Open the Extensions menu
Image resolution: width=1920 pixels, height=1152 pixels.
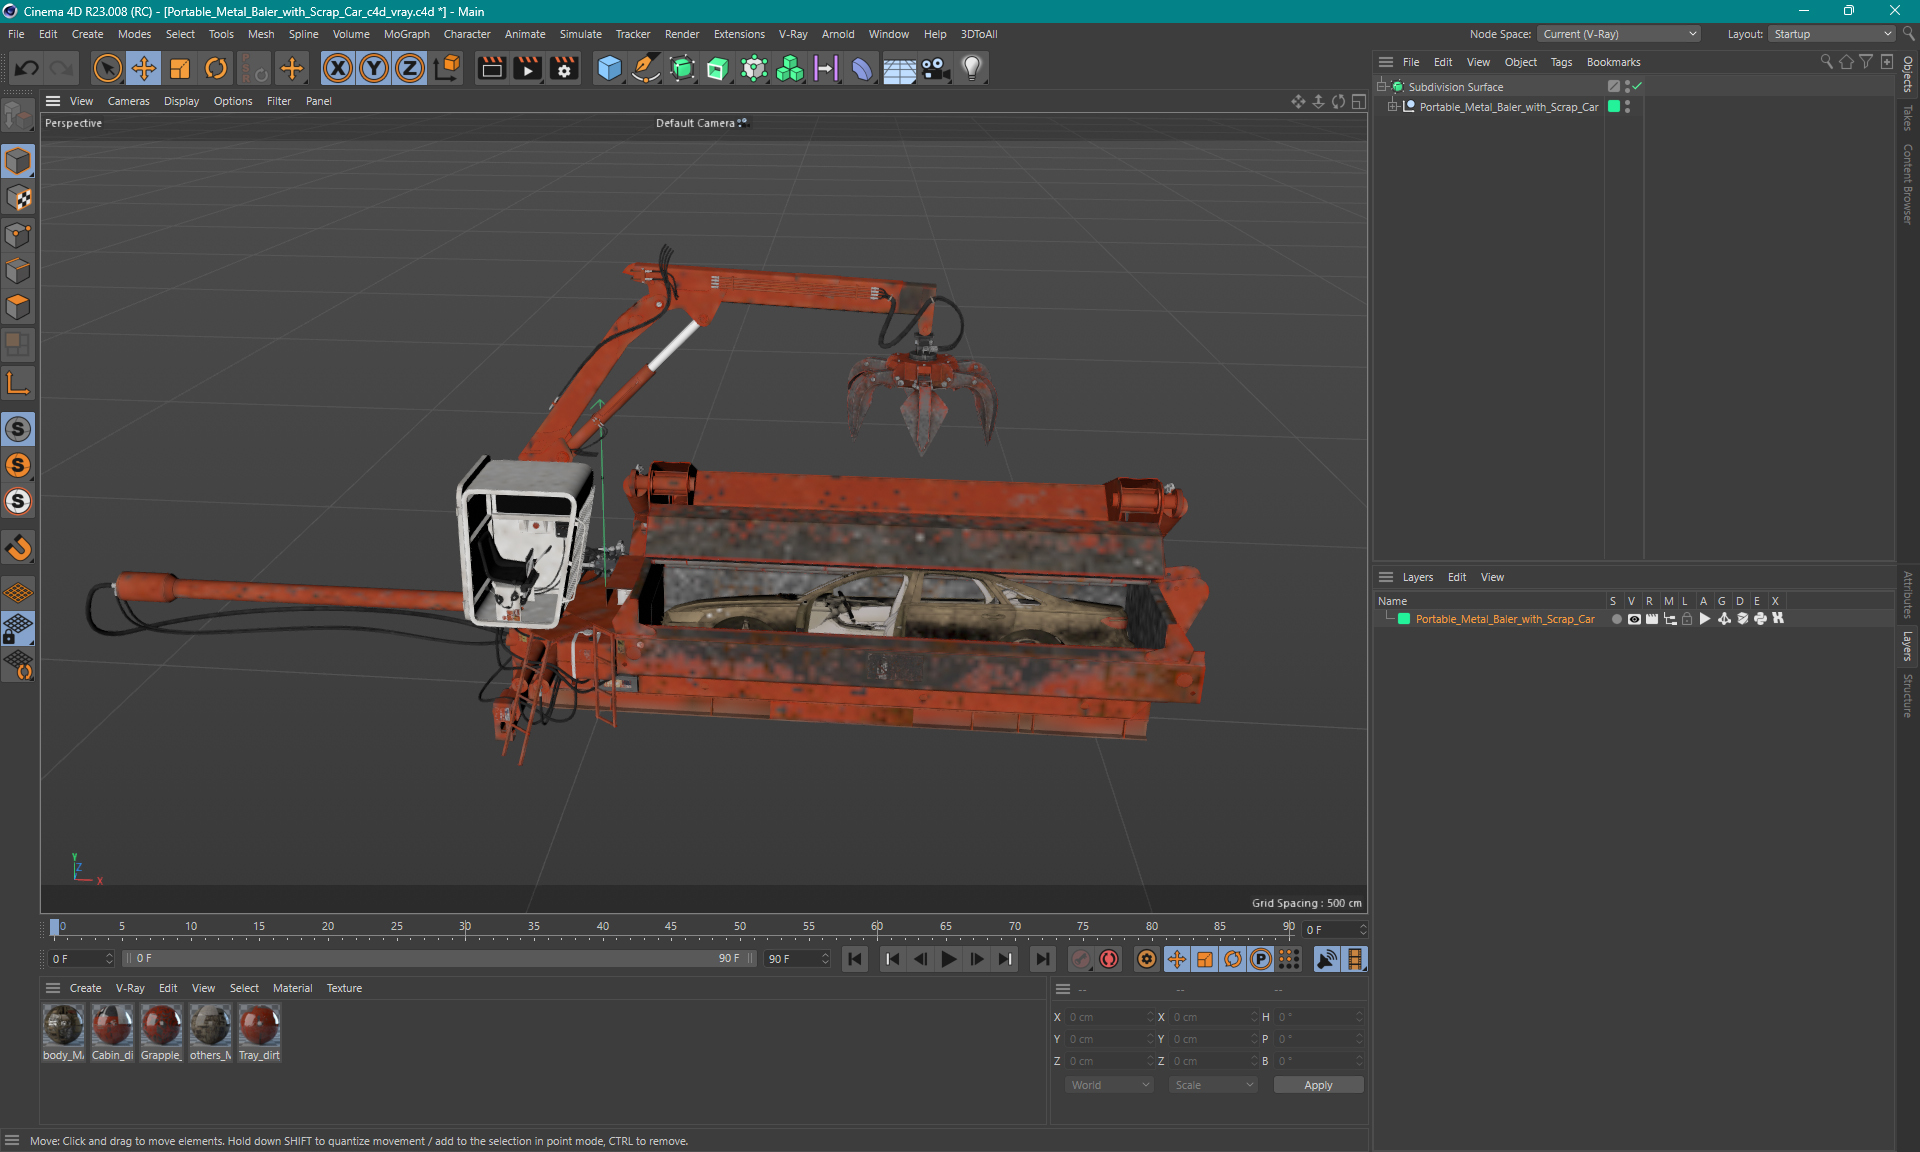(739, 34)
